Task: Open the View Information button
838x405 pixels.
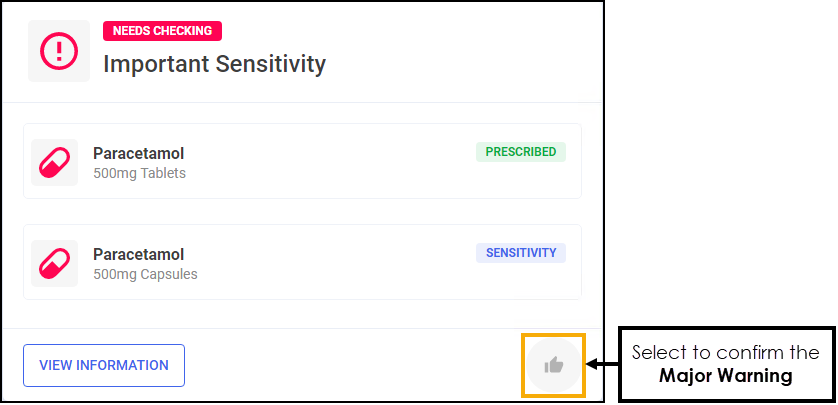Action: coord(104,365)
